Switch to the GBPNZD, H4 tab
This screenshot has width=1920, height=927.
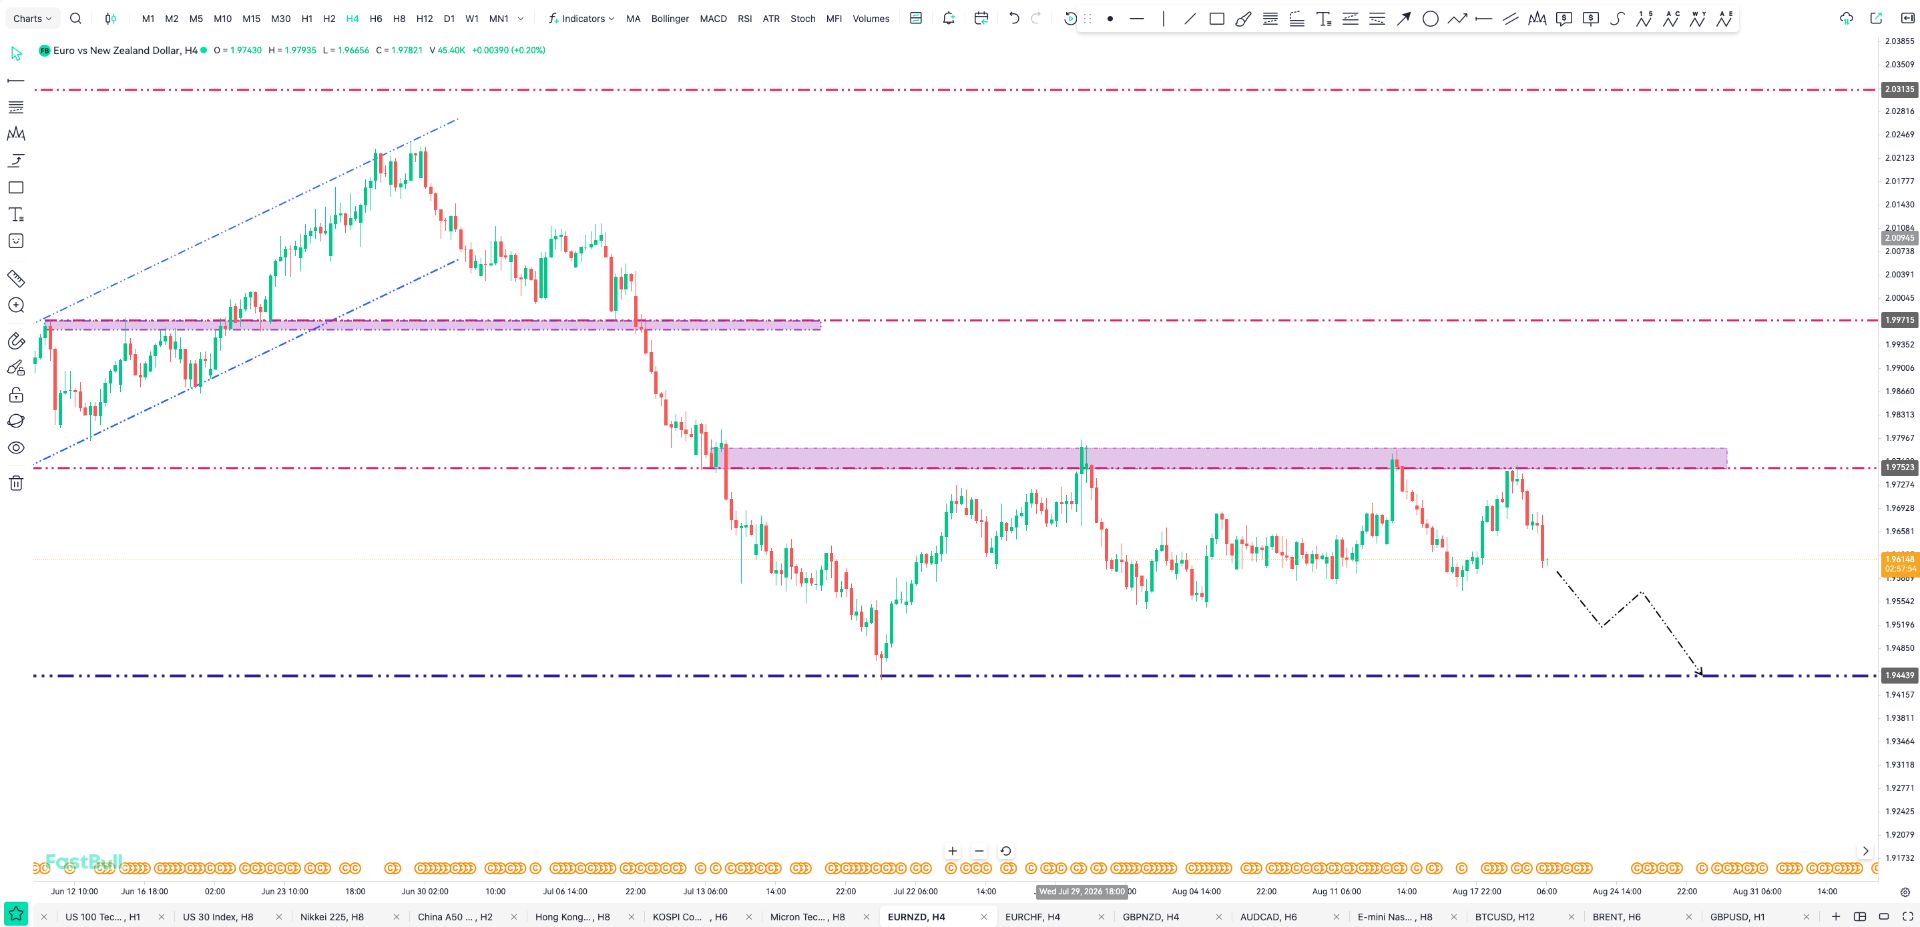(x=1150, y=917)
